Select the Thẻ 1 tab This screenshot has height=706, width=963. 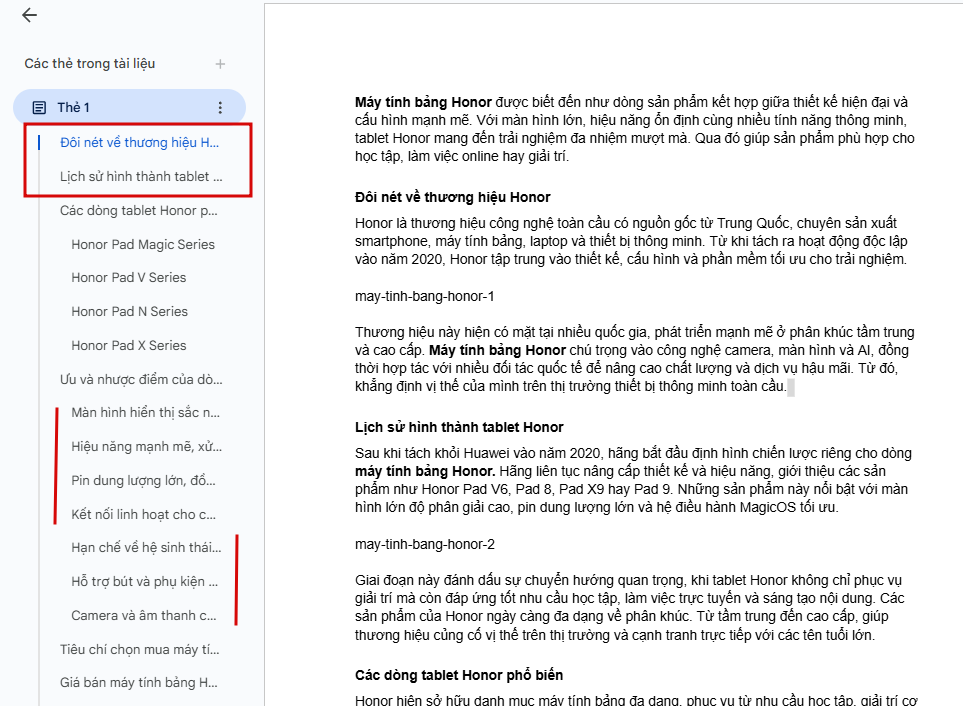(130, 107)
